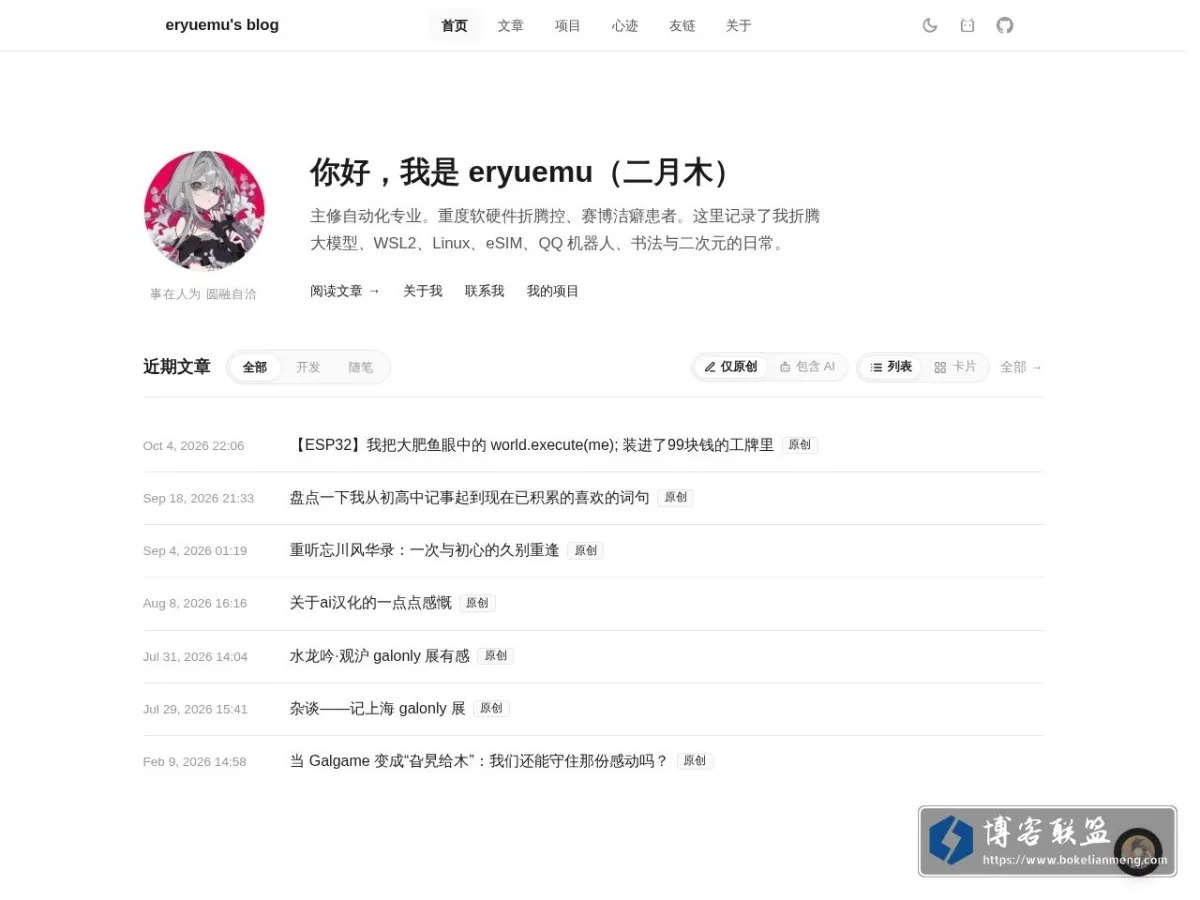Click the heading 你好，我是 eryuemu（二月木）
This screenshot has height=900, width=1200.
[525, 172]
